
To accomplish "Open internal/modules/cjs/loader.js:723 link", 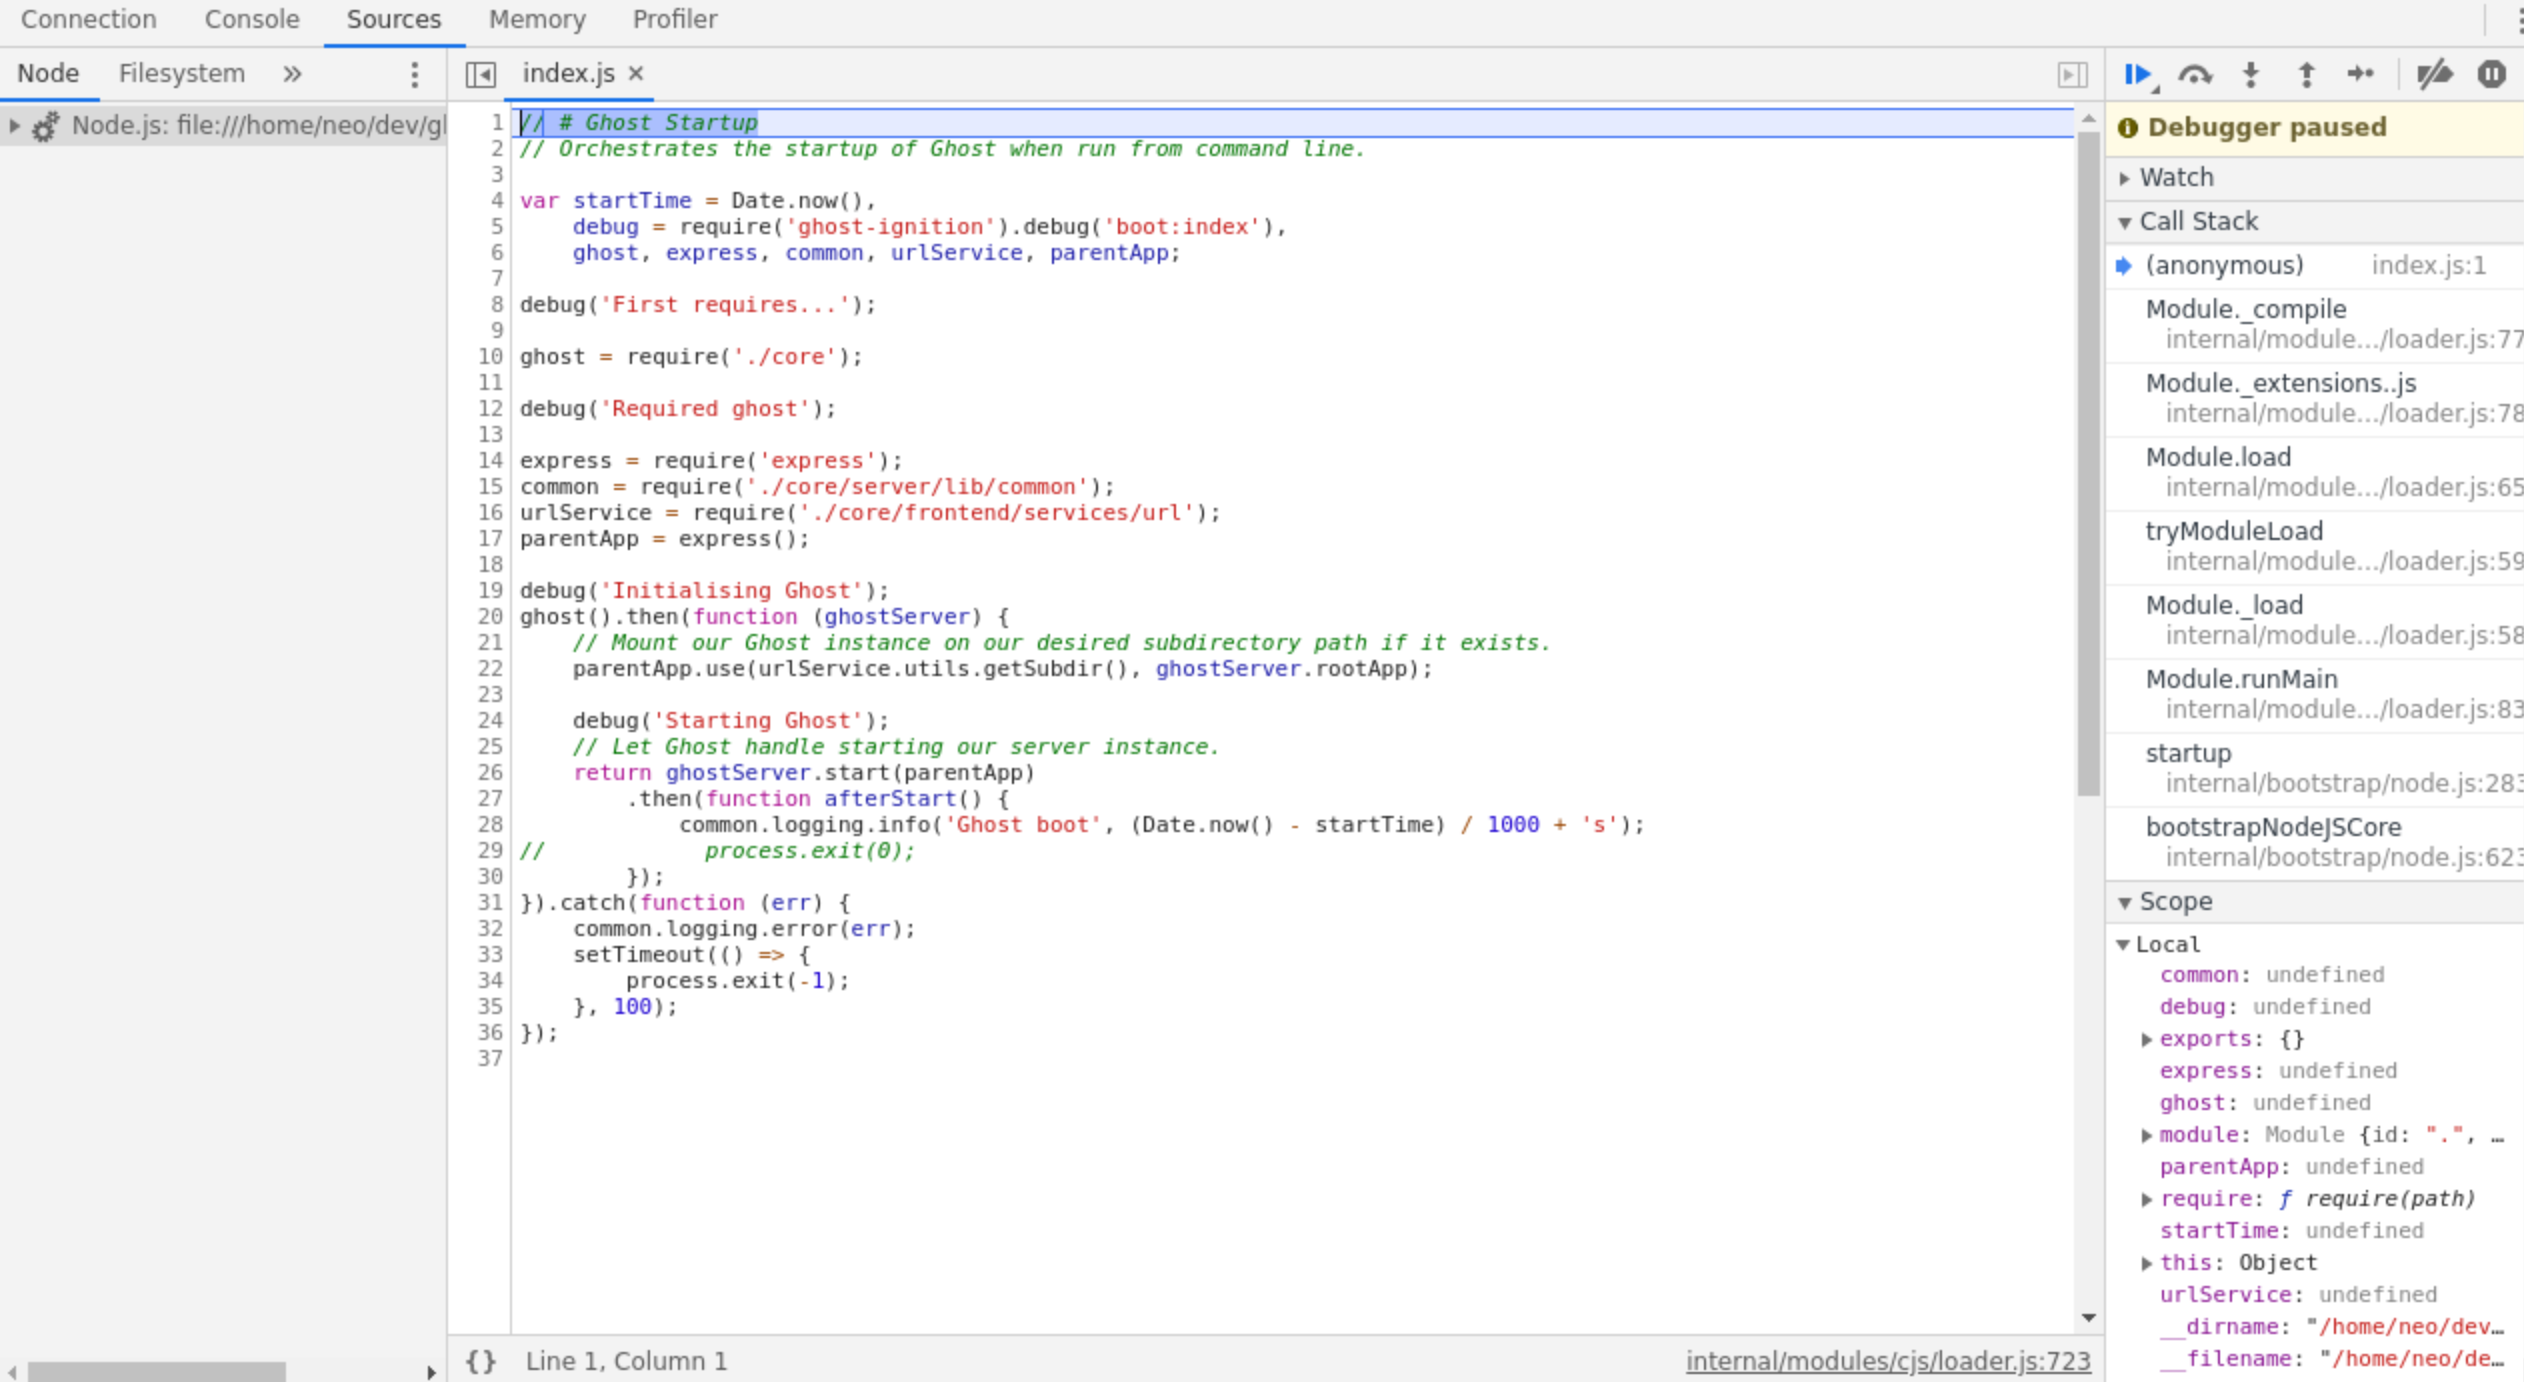I will point(1887,1361).
